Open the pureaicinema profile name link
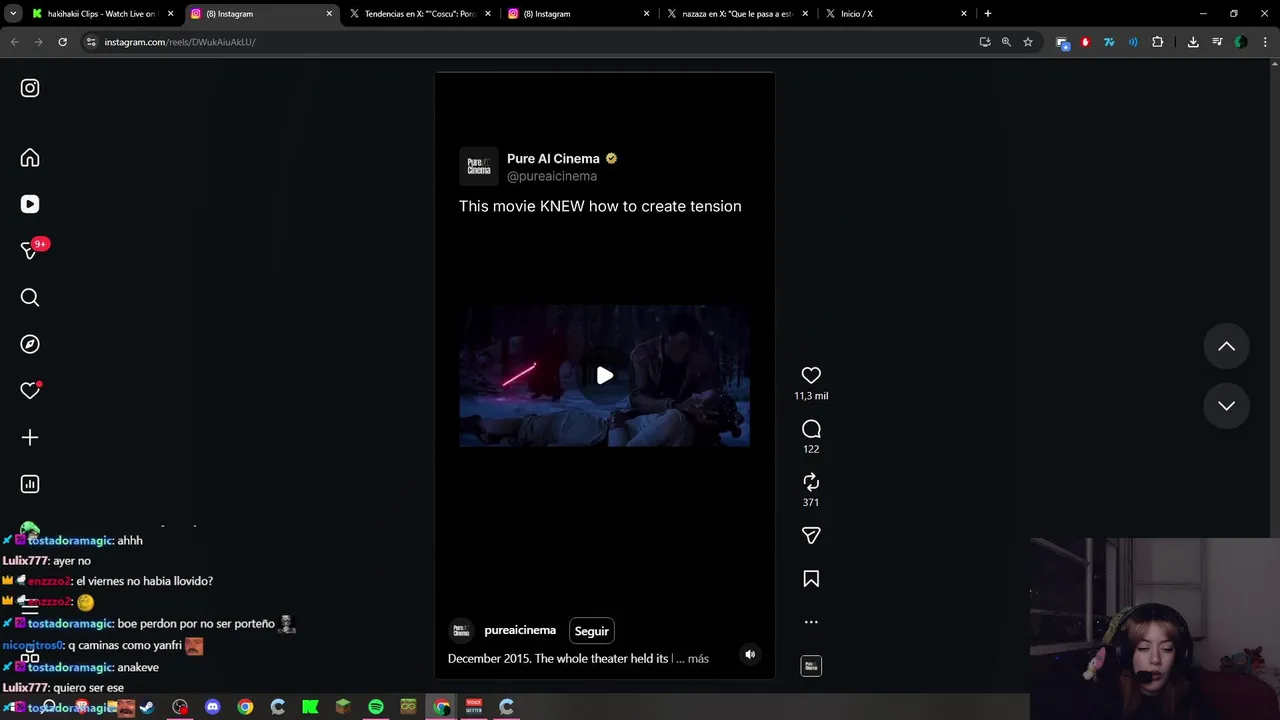The height and width of the screenshot is (720, 1280). 520,631
